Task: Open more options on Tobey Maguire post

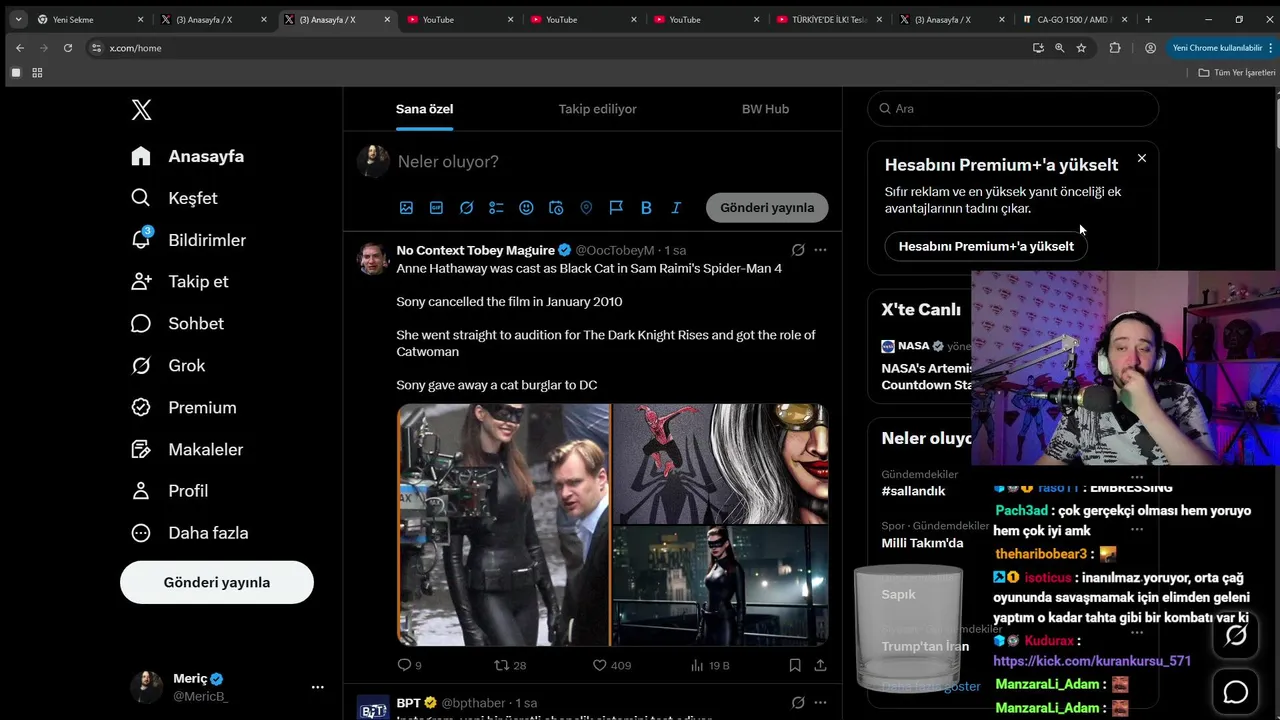Action: pyautogui.click(x=820, y=250)
